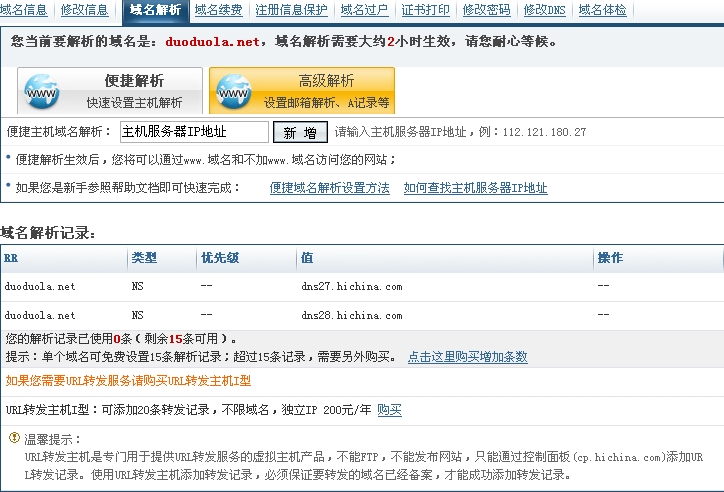This screenshot has width=724, height=492.
Task: Open 便捷域名解析设置方法 help link
Action: tap(330, 188)
